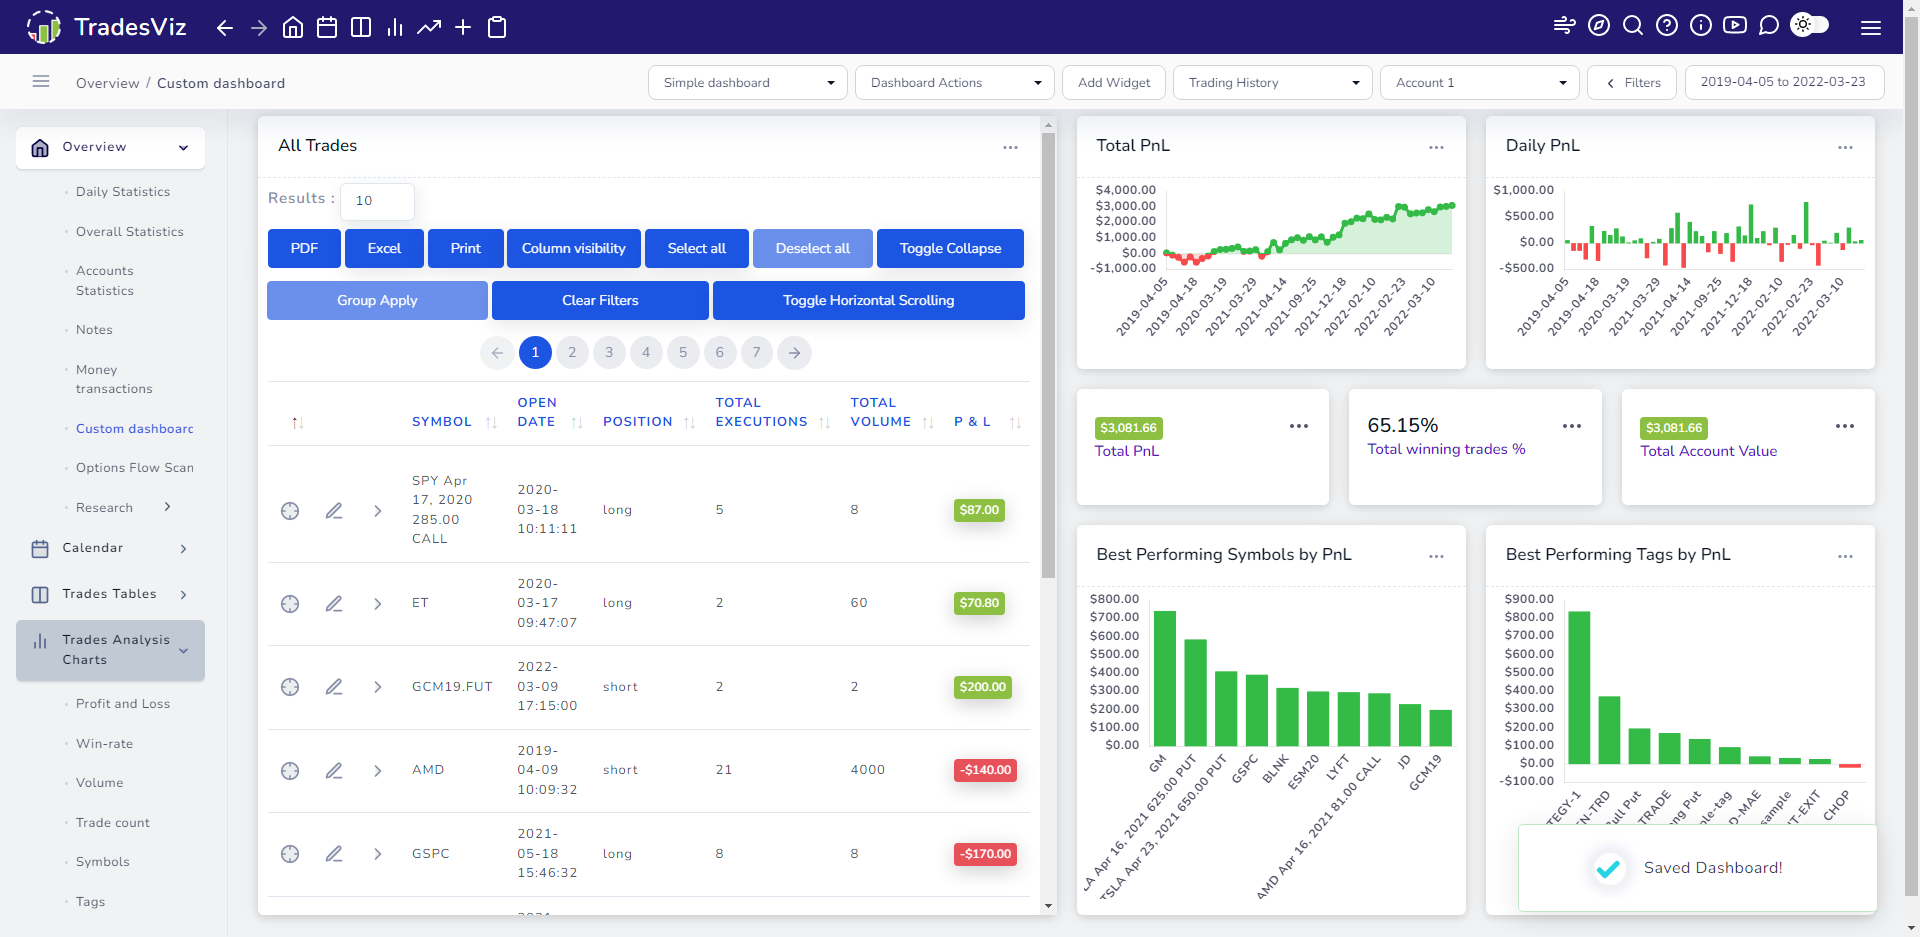Viewport: 1920px width, 937px height.
Task: Open Best Performing Symbols widget options
Action: [1436, 556]
